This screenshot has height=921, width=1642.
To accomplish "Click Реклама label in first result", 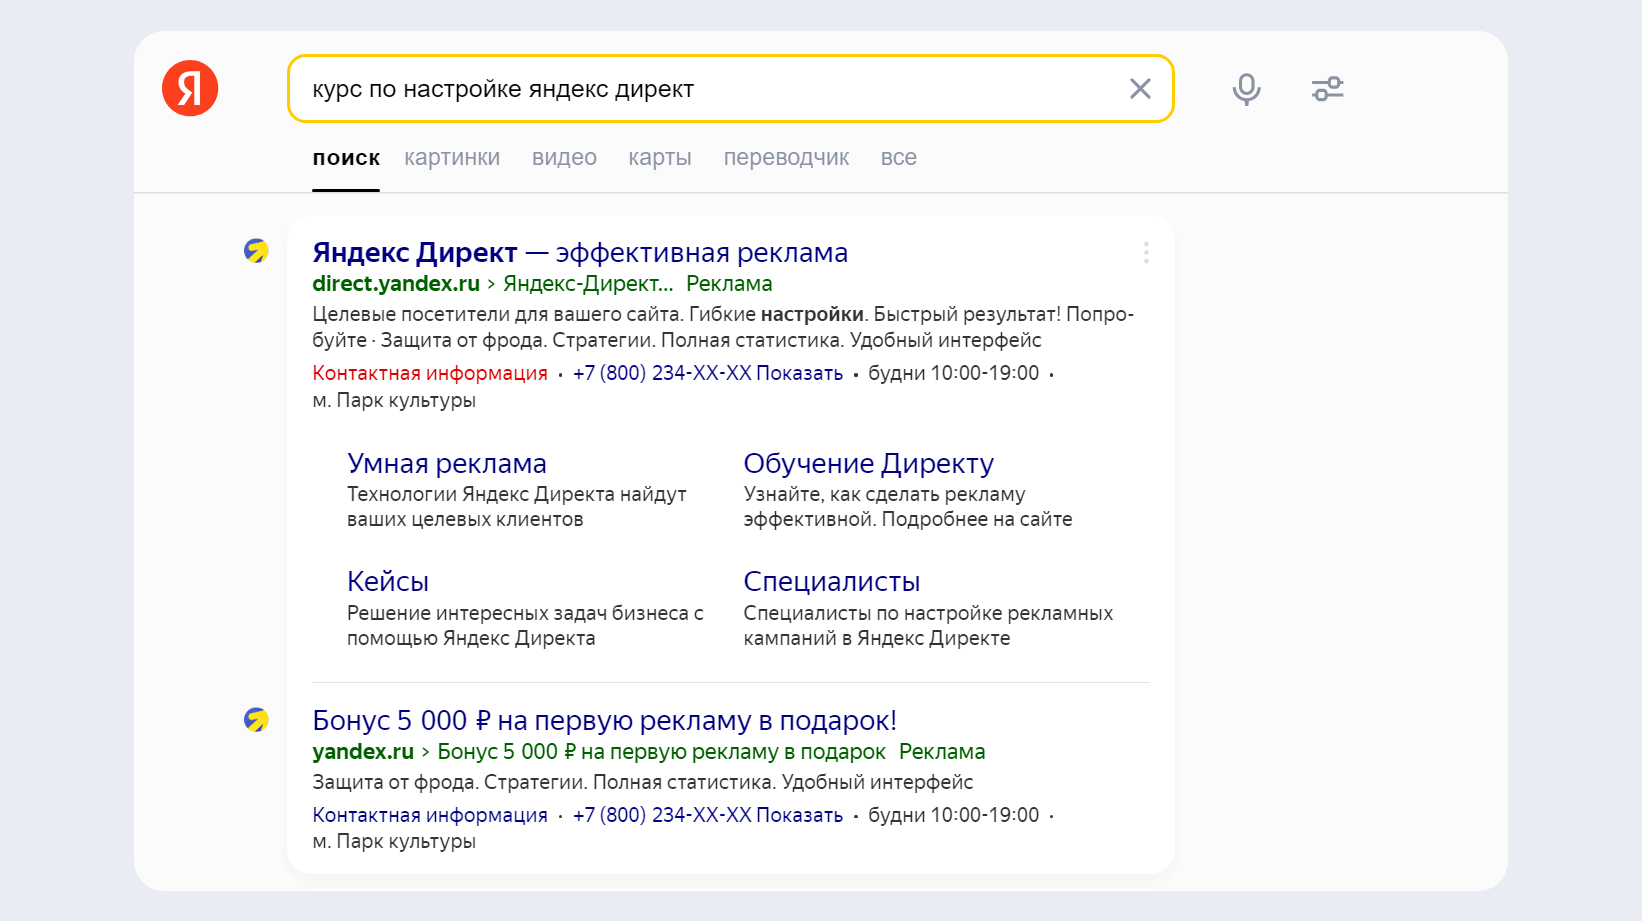I will [x=729, y=284].
